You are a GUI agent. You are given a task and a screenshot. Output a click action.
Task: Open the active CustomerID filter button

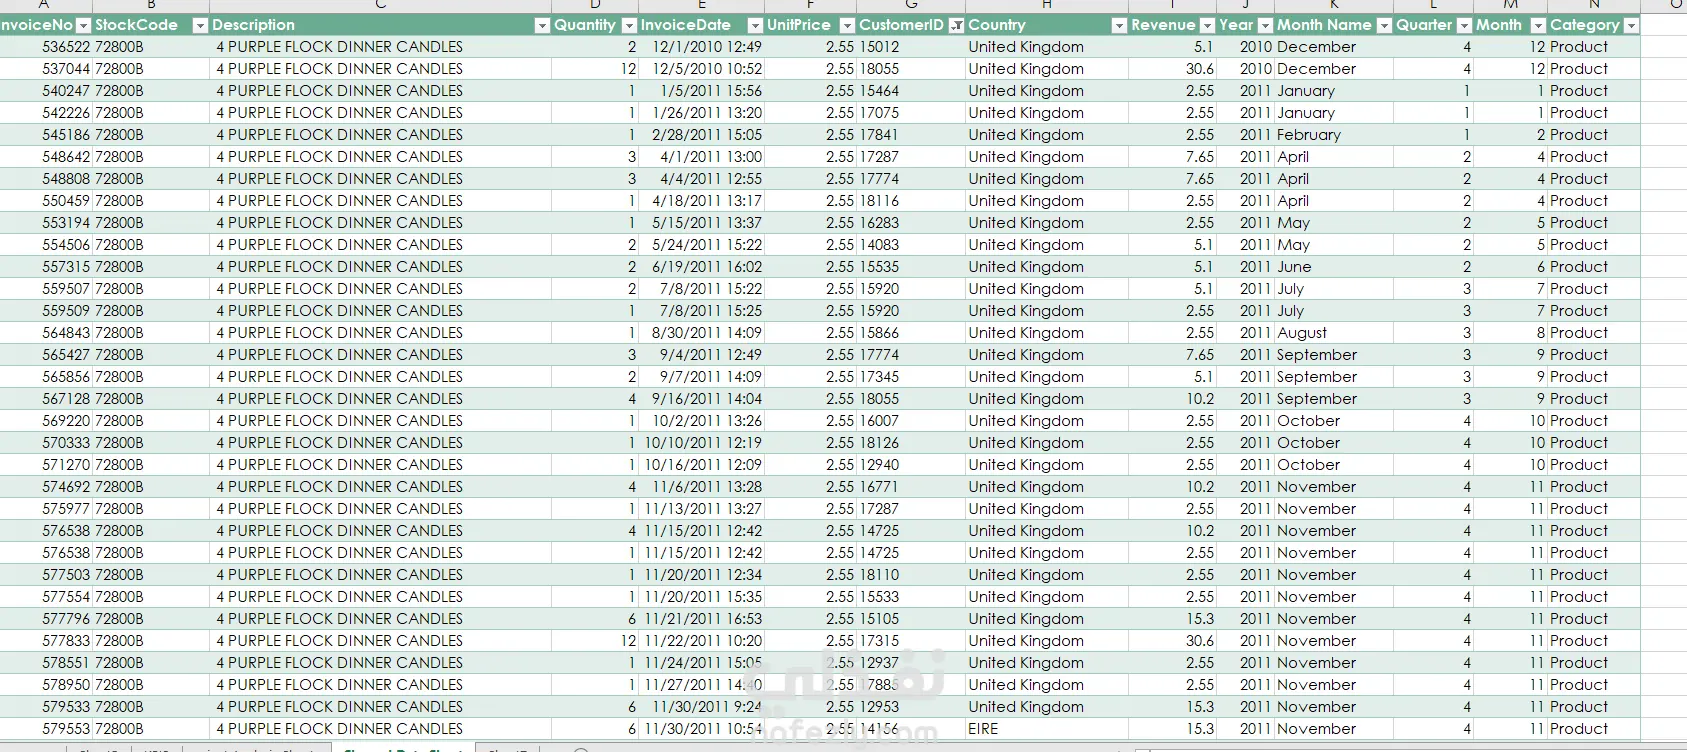coord(956,25)
